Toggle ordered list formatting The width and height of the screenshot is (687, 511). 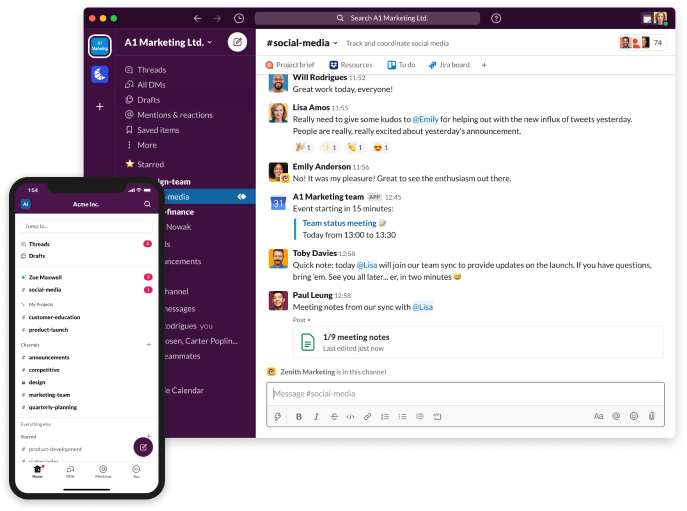[385, 417]
